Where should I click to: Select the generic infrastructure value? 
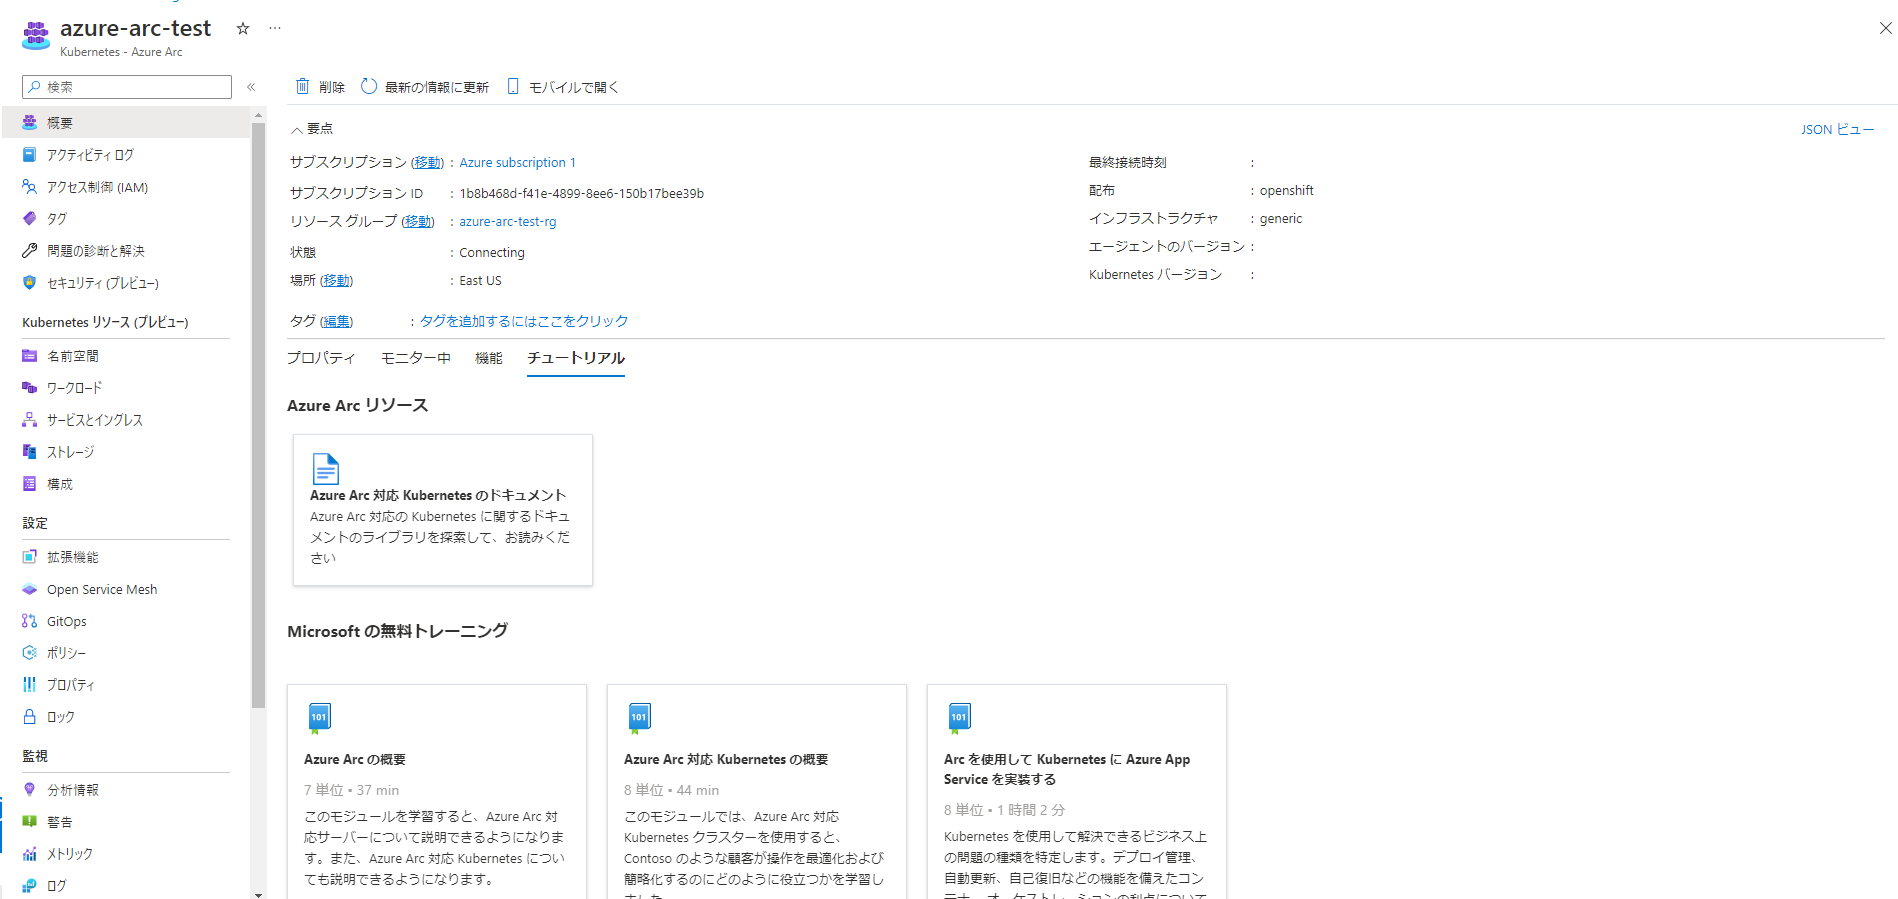[x=1281, y=219]
